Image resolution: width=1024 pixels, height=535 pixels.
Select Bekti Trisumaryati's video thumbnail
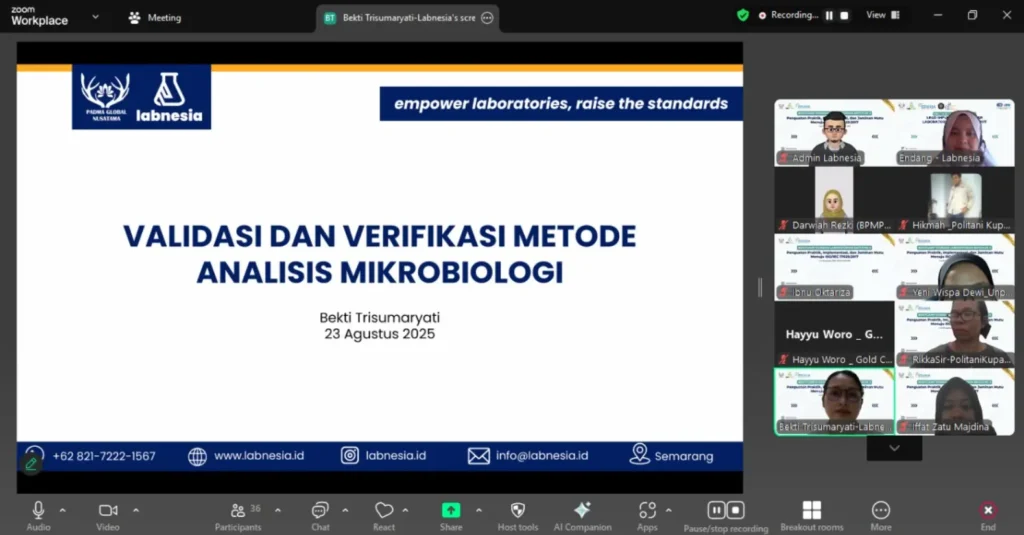tap(834, 401)
